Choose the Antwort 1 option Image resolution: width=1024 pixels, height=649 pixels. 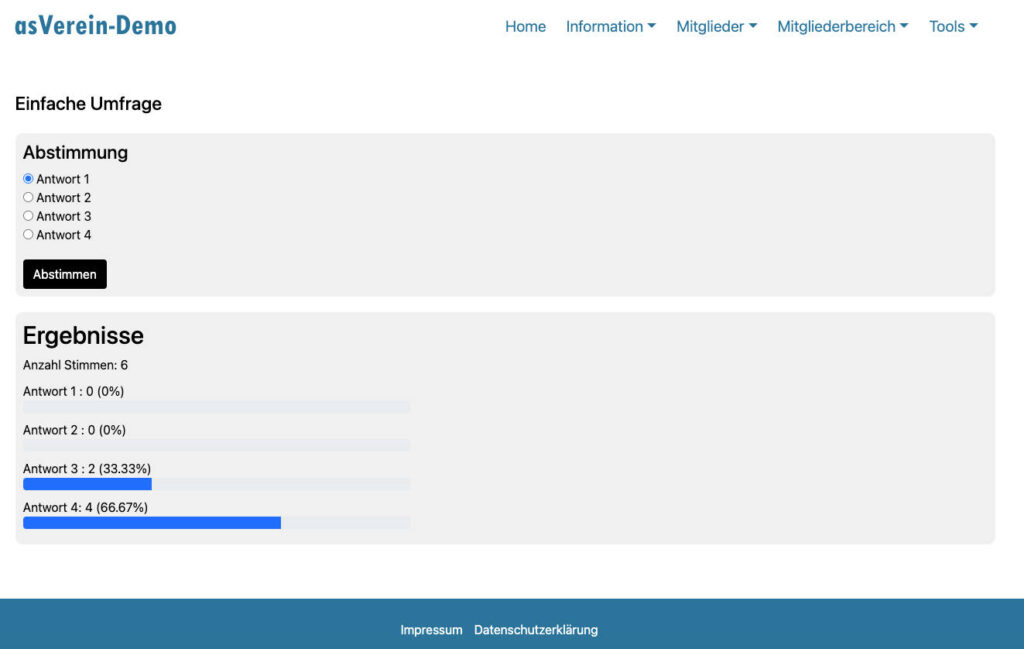(x=28, y=178)
